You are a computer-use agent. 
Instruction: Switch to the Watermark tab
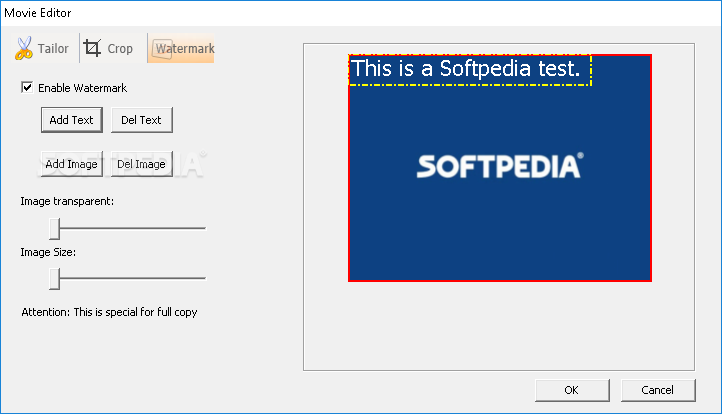182,48
